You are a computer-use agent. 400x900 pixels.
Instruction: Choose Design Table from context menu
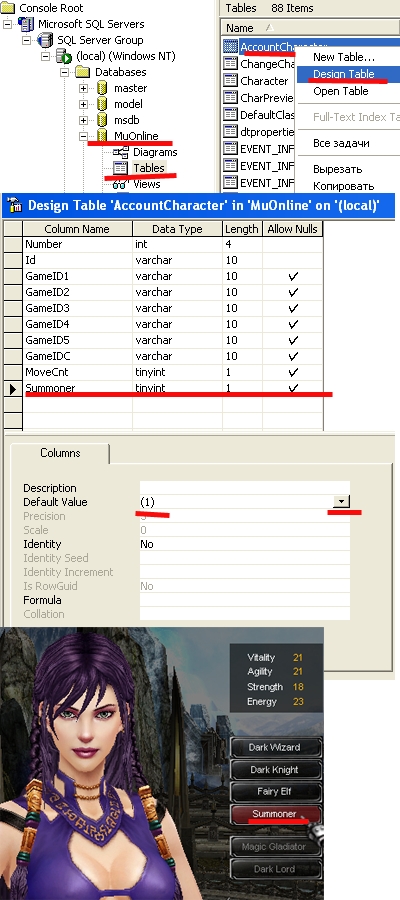point(344,74)
